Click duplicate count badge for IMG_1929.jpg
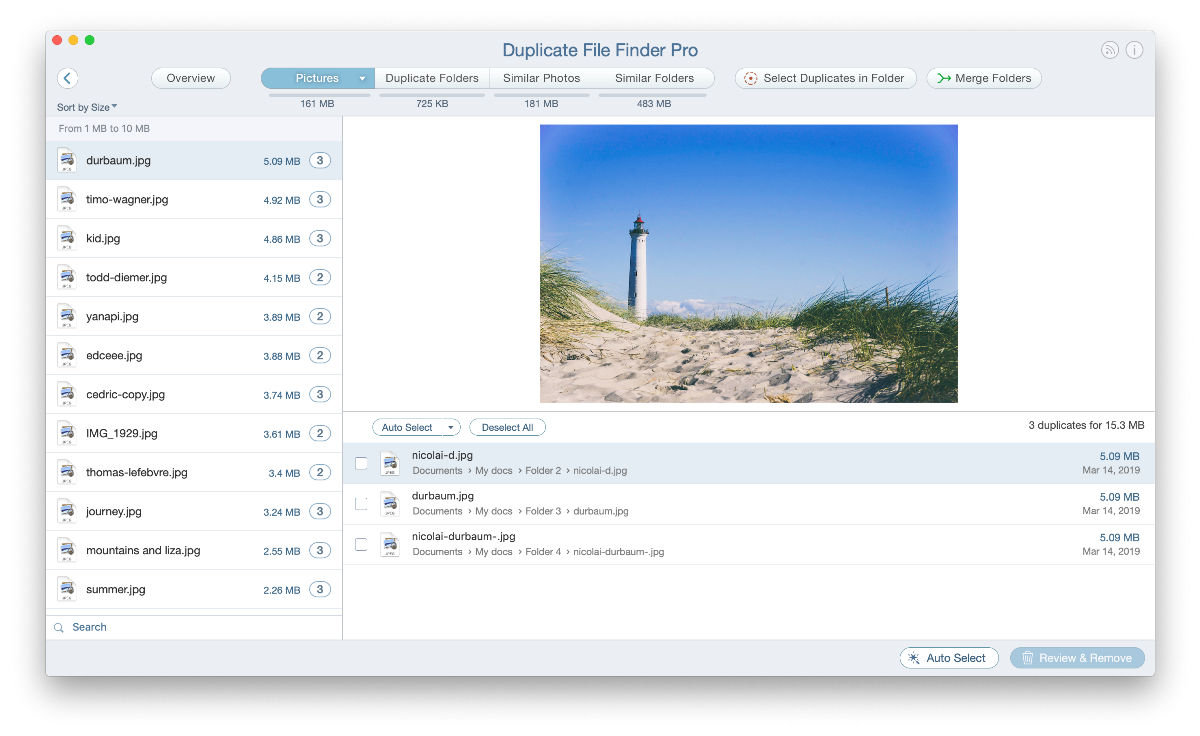This screenshot has height=736, width=1200. pos(320,433)
